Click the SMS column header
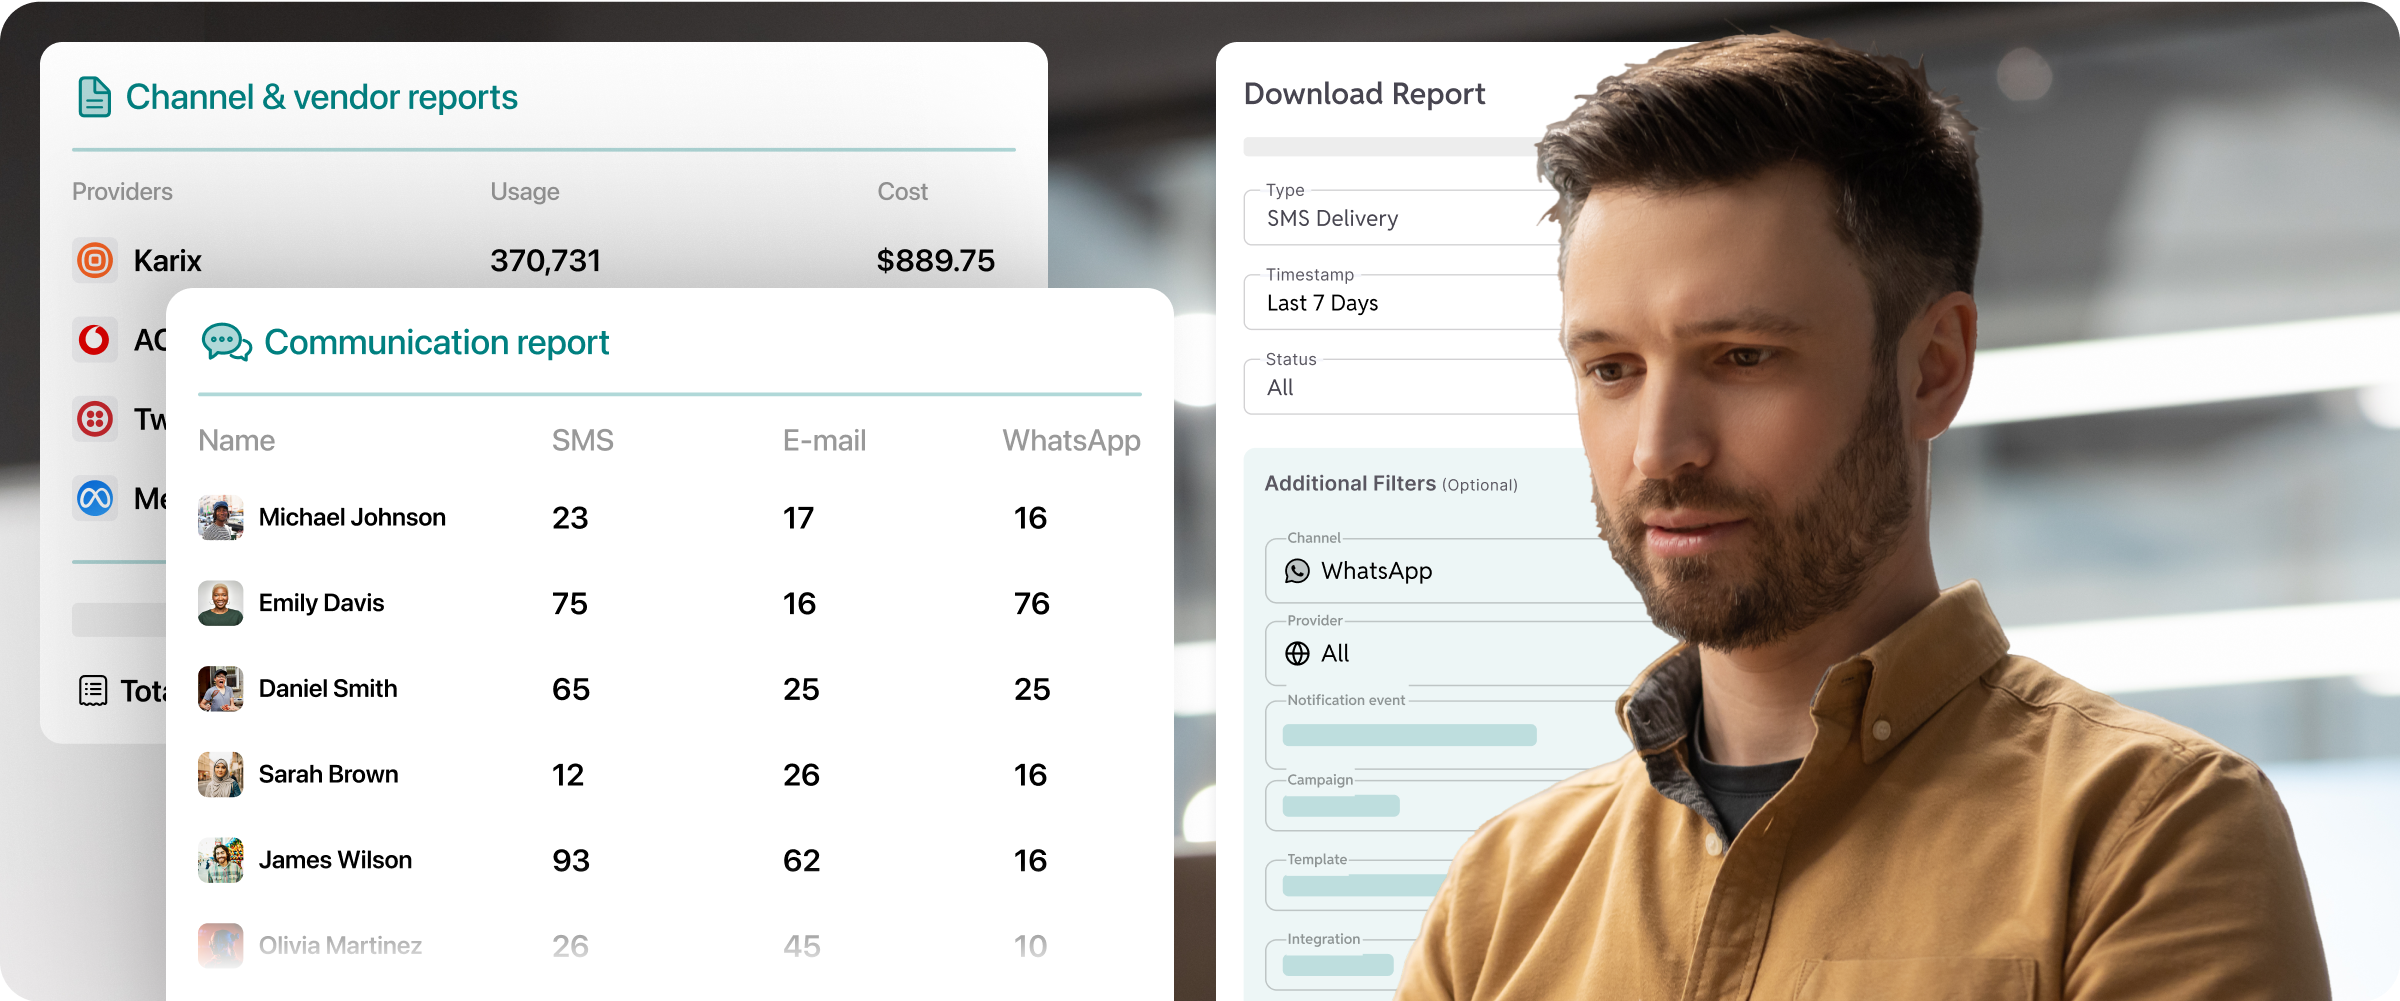 coord(583,440)
